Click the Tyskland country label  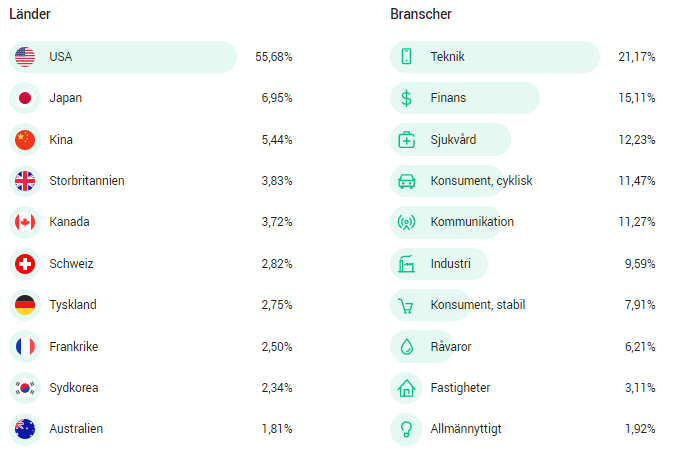[73, 305]
